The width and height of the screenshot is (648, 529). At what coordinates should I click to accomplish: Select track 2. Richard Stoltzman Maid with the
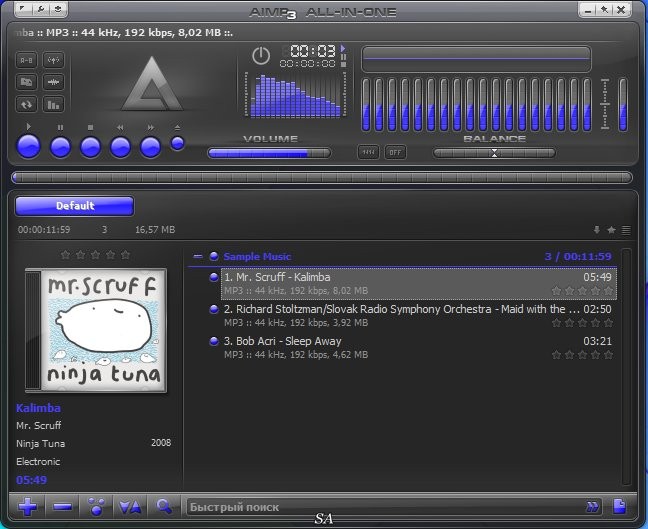point(418,316)
